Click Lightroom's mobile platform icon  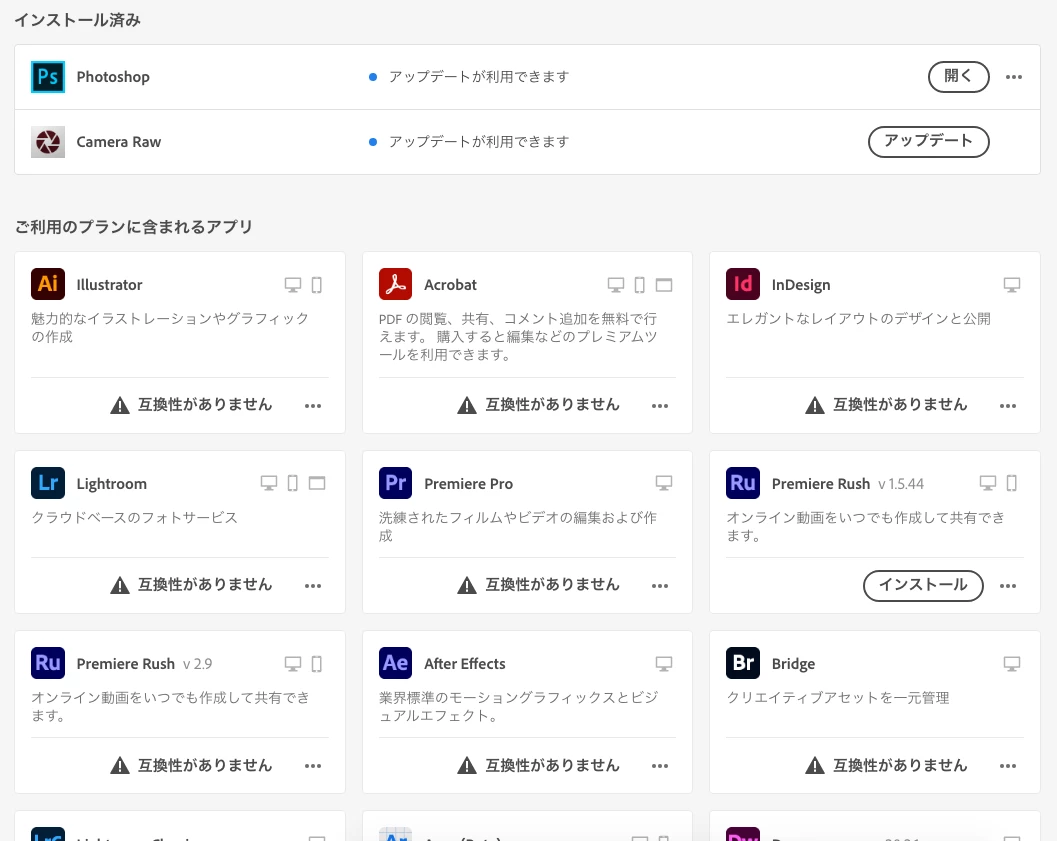click(293, 483)
